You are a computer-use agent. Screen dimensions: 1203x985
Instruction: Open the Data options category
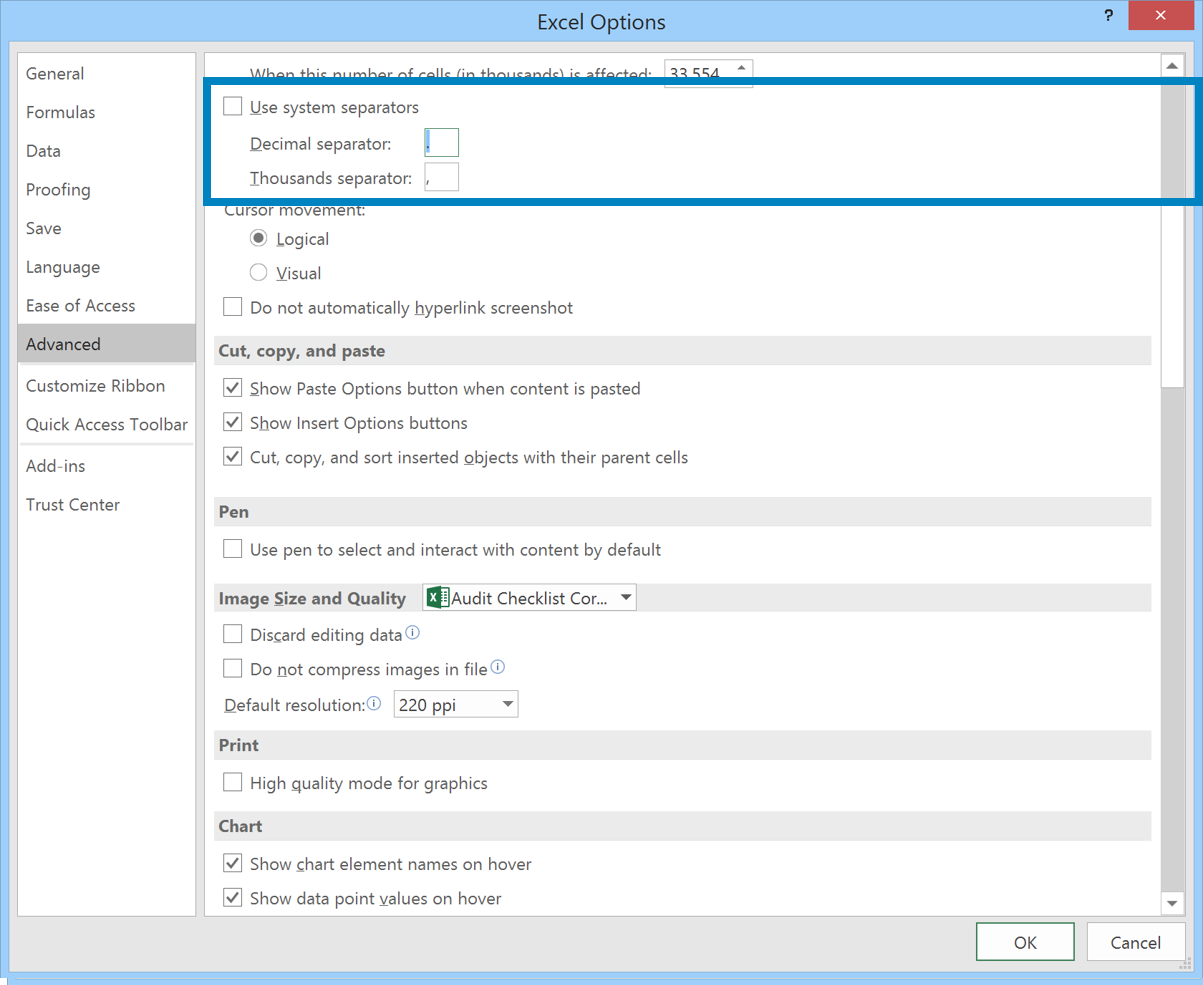click(x=106, y=151)
